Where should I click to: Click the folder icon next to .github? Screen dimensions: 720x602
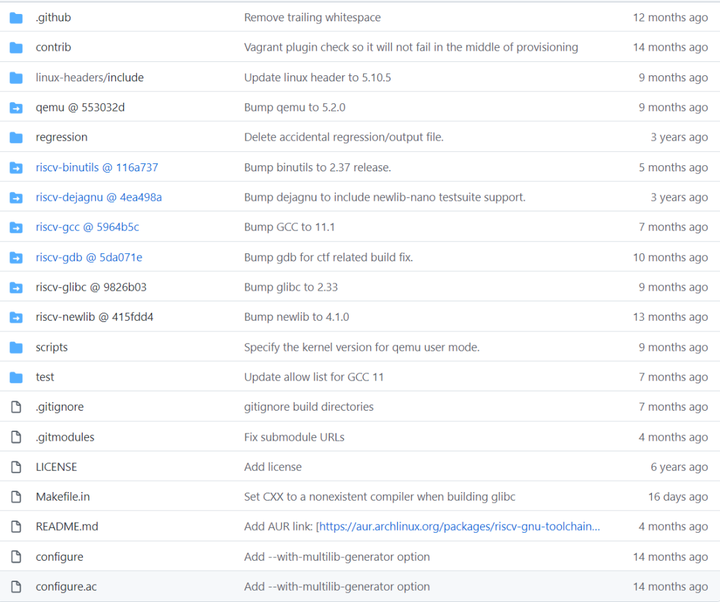pos(16,18)
